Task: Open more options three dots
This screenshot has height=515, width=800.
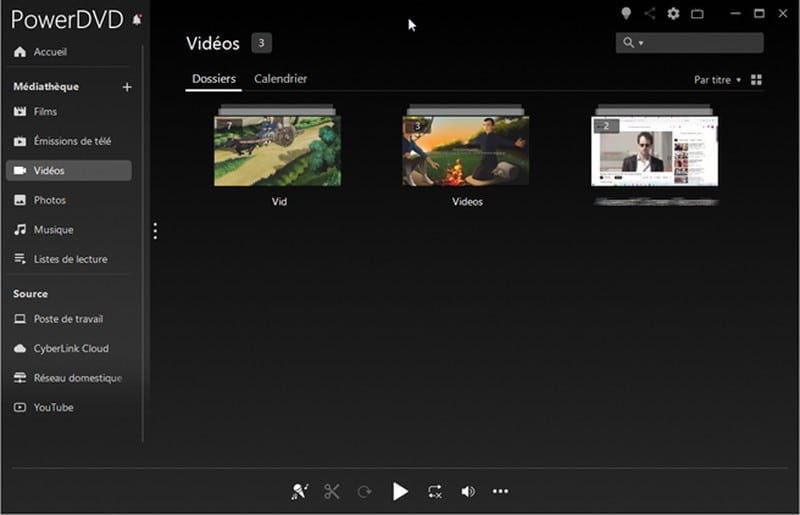Action: (x=500, y=492)
